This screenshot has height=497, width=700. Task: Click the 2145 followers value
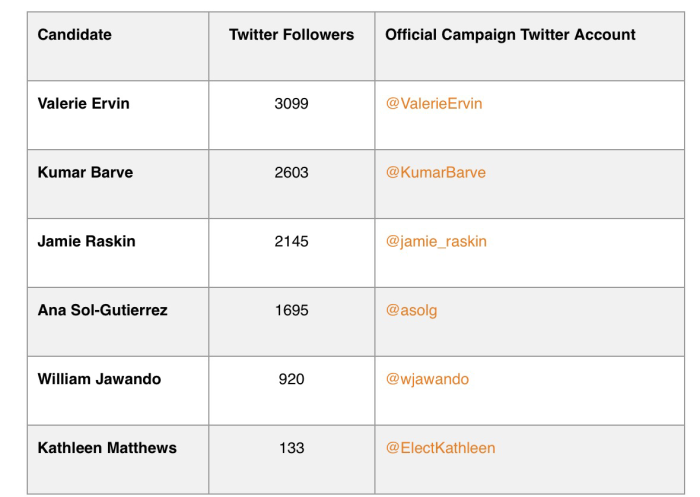(x=292, y=242)
